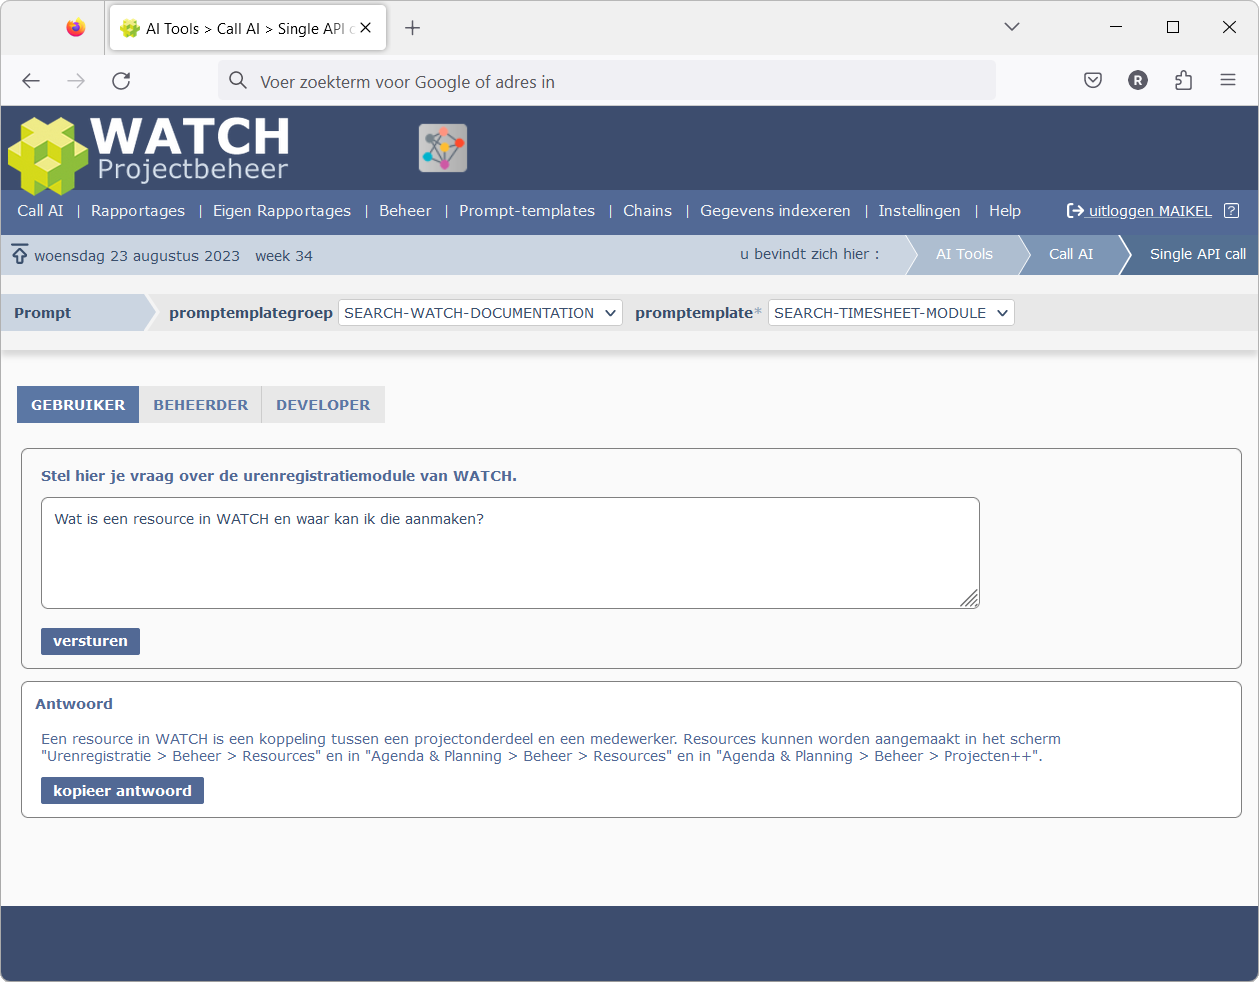Open the Chains menu
Image resolution: width=1259 pixels, height=982 pixels.
647,211
